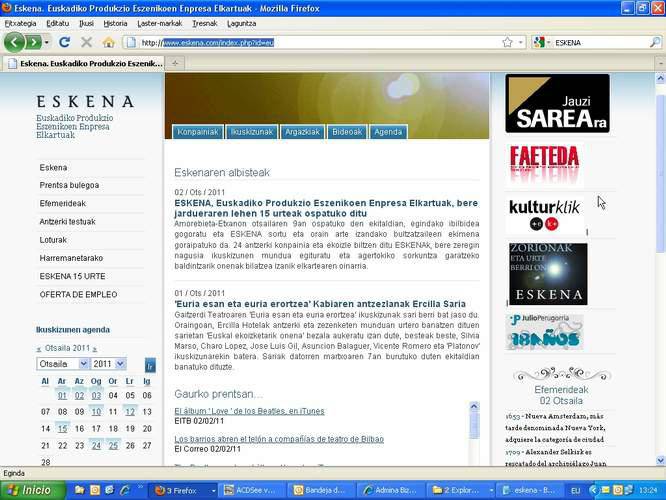
Task: Switch to the ACDSee taskbar window
Action: point(251,490)
